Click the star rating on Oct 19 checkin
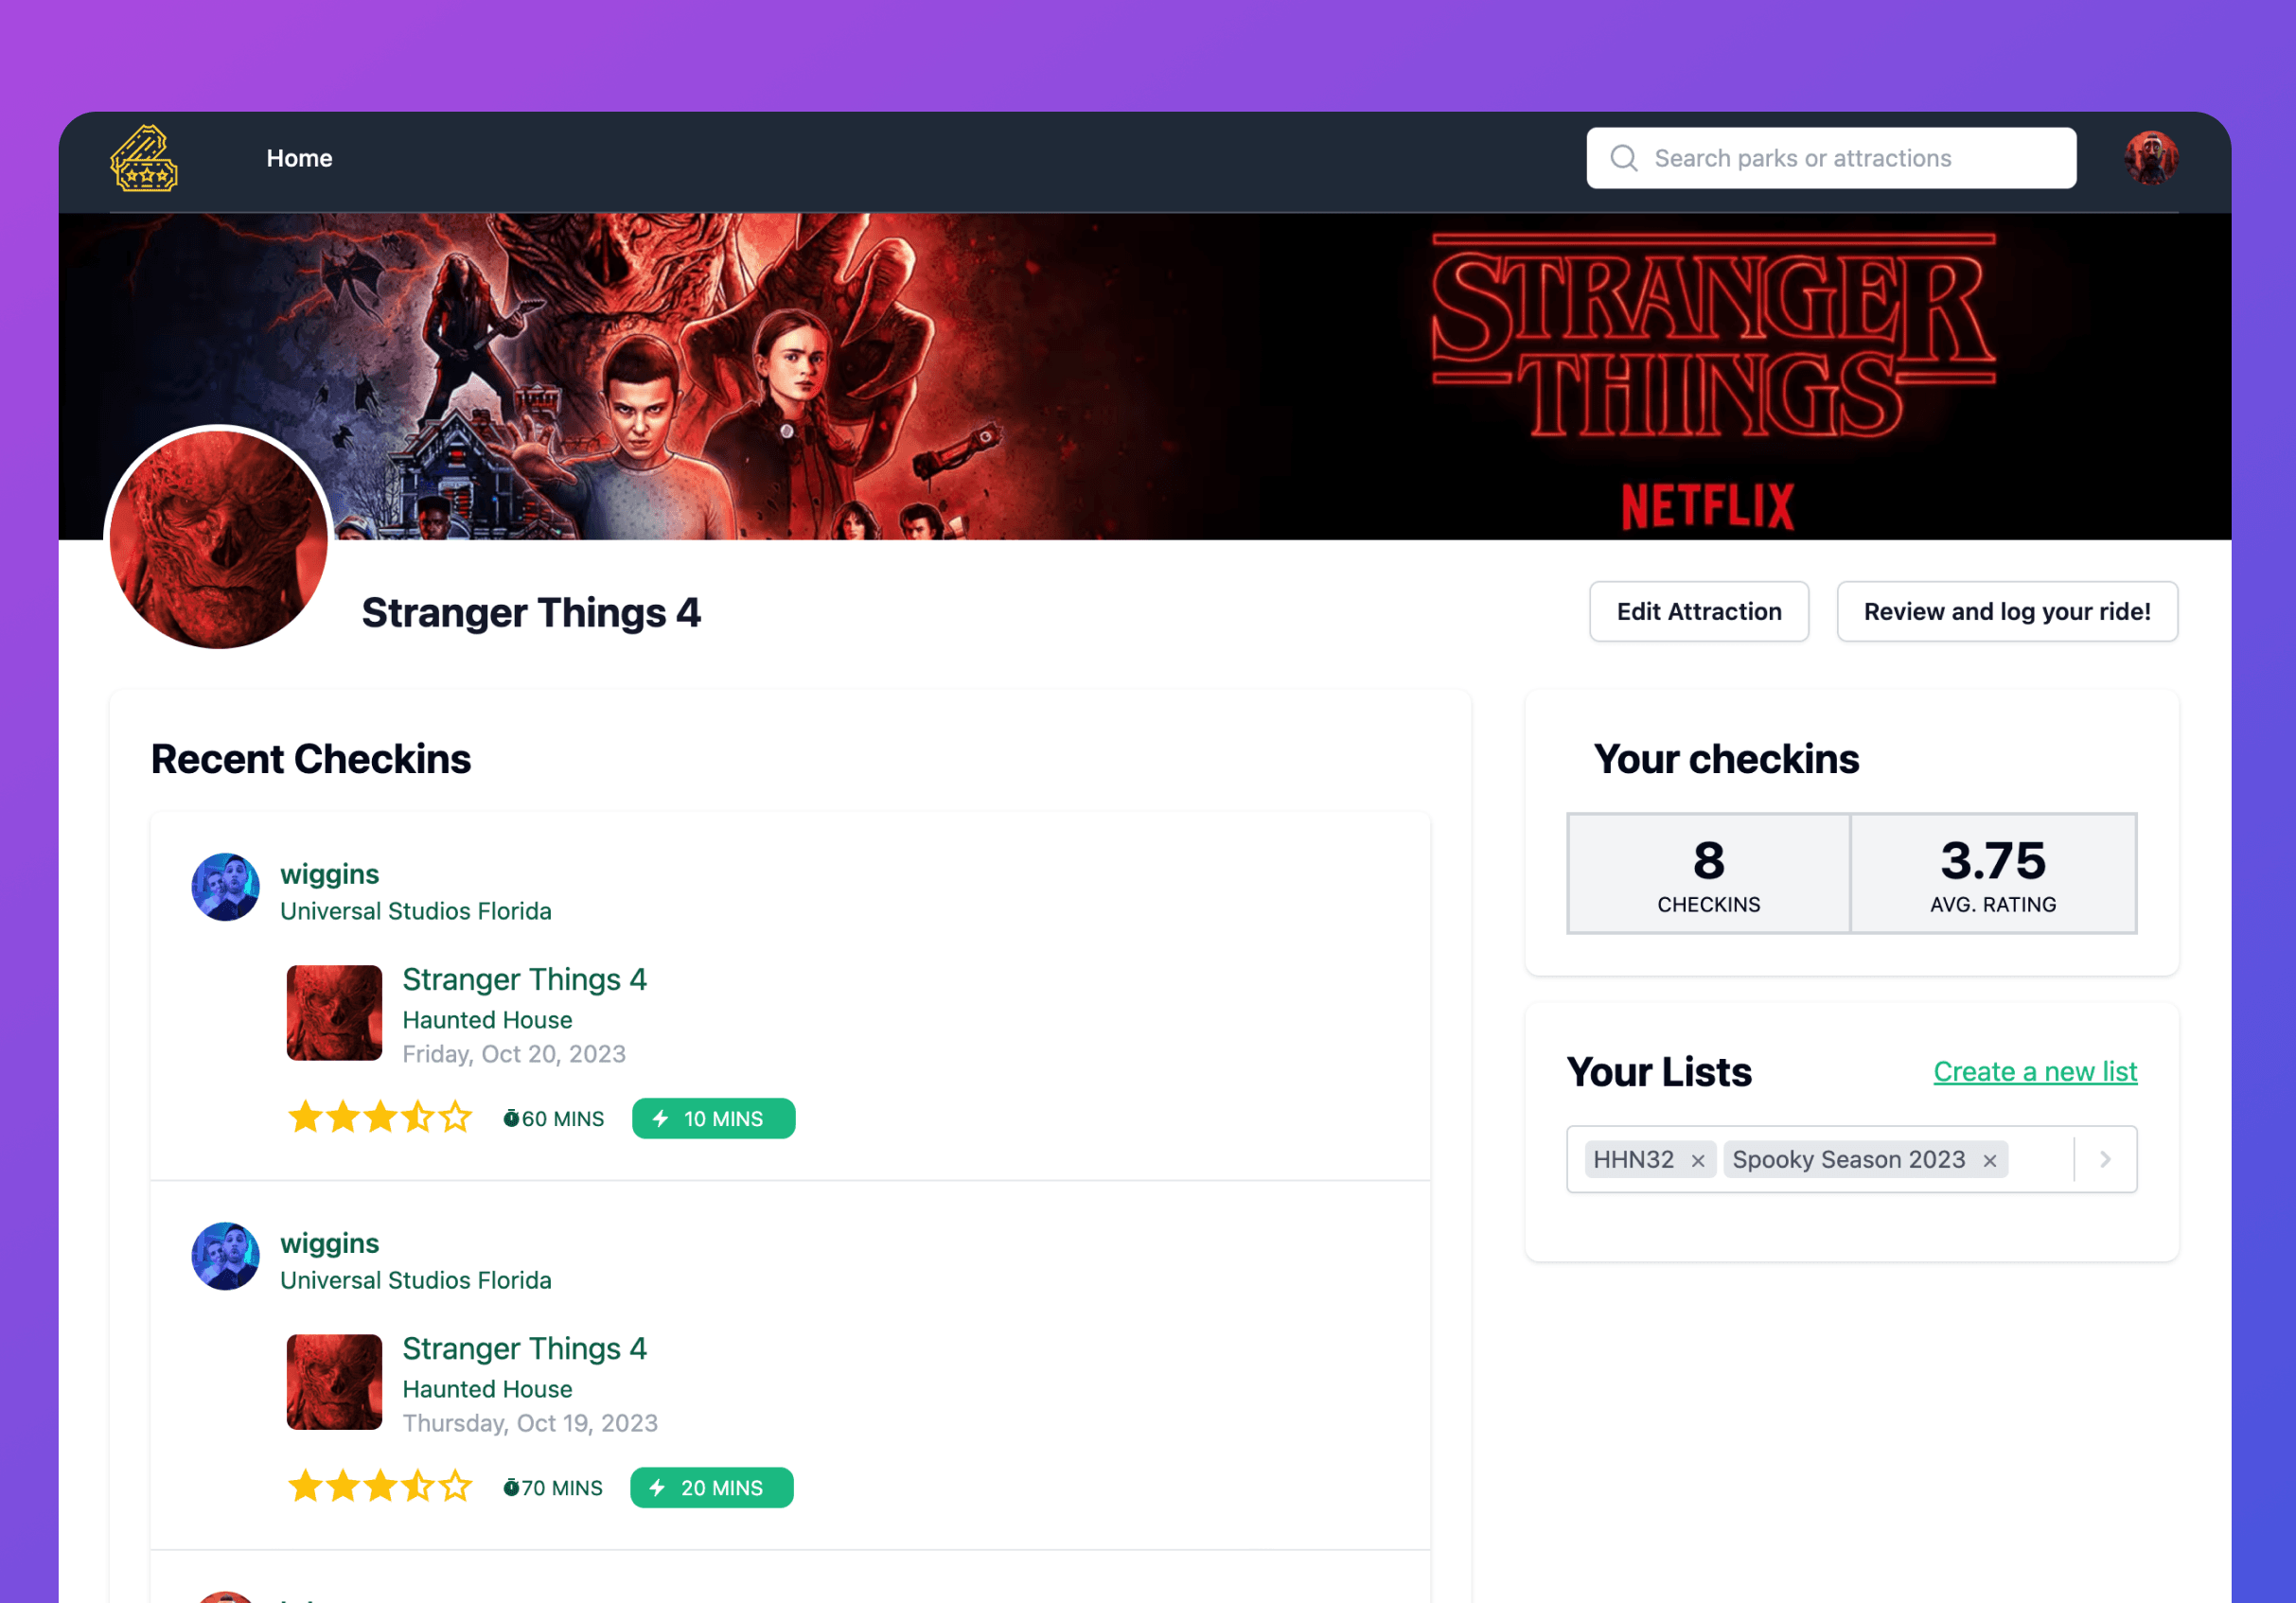The width and height of the screenshot is (2296, 1603). tap(379, 1486)
